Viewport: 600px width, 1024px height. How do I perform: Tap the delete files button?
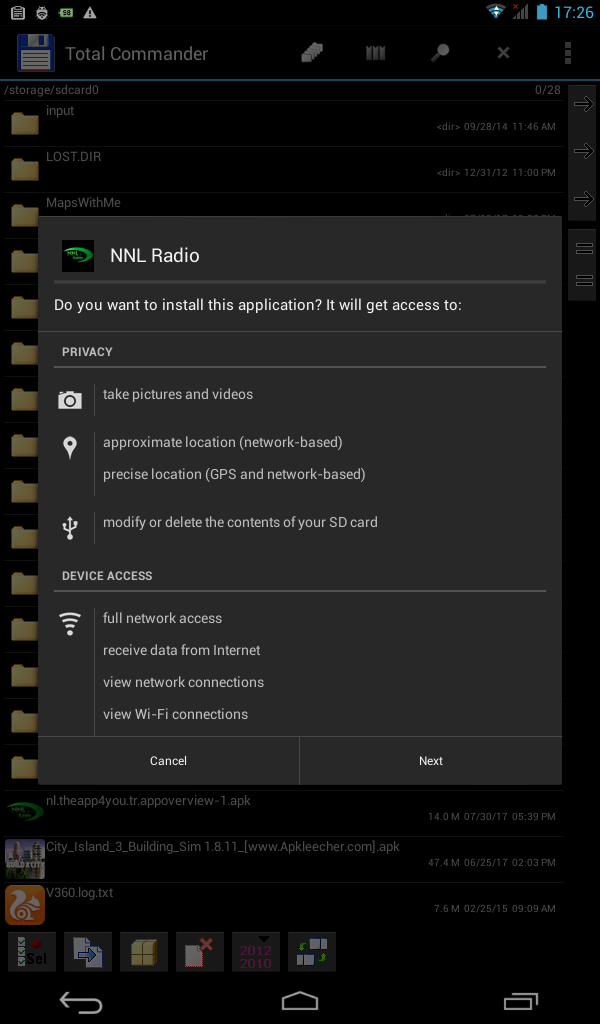[x=200, y=952]
